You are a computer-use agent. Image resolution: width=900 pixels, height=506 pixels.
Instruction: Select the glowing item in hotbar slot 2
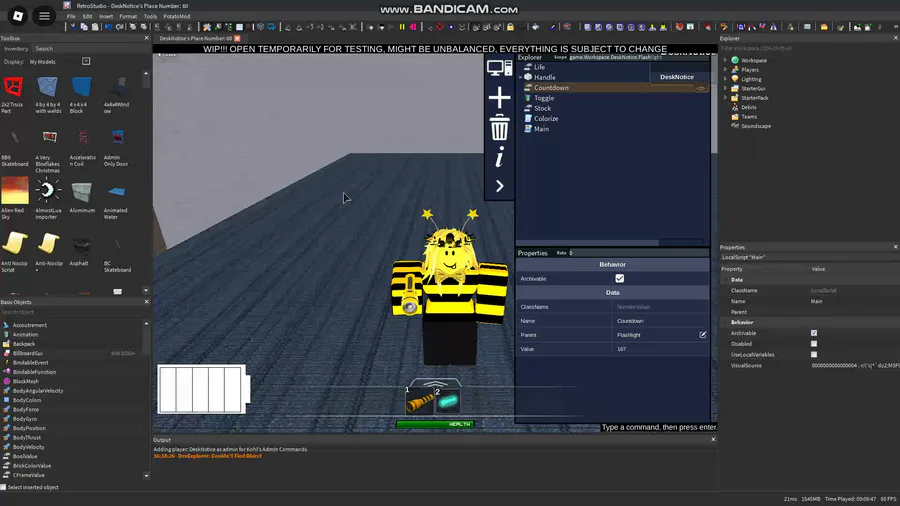(448, 400)
